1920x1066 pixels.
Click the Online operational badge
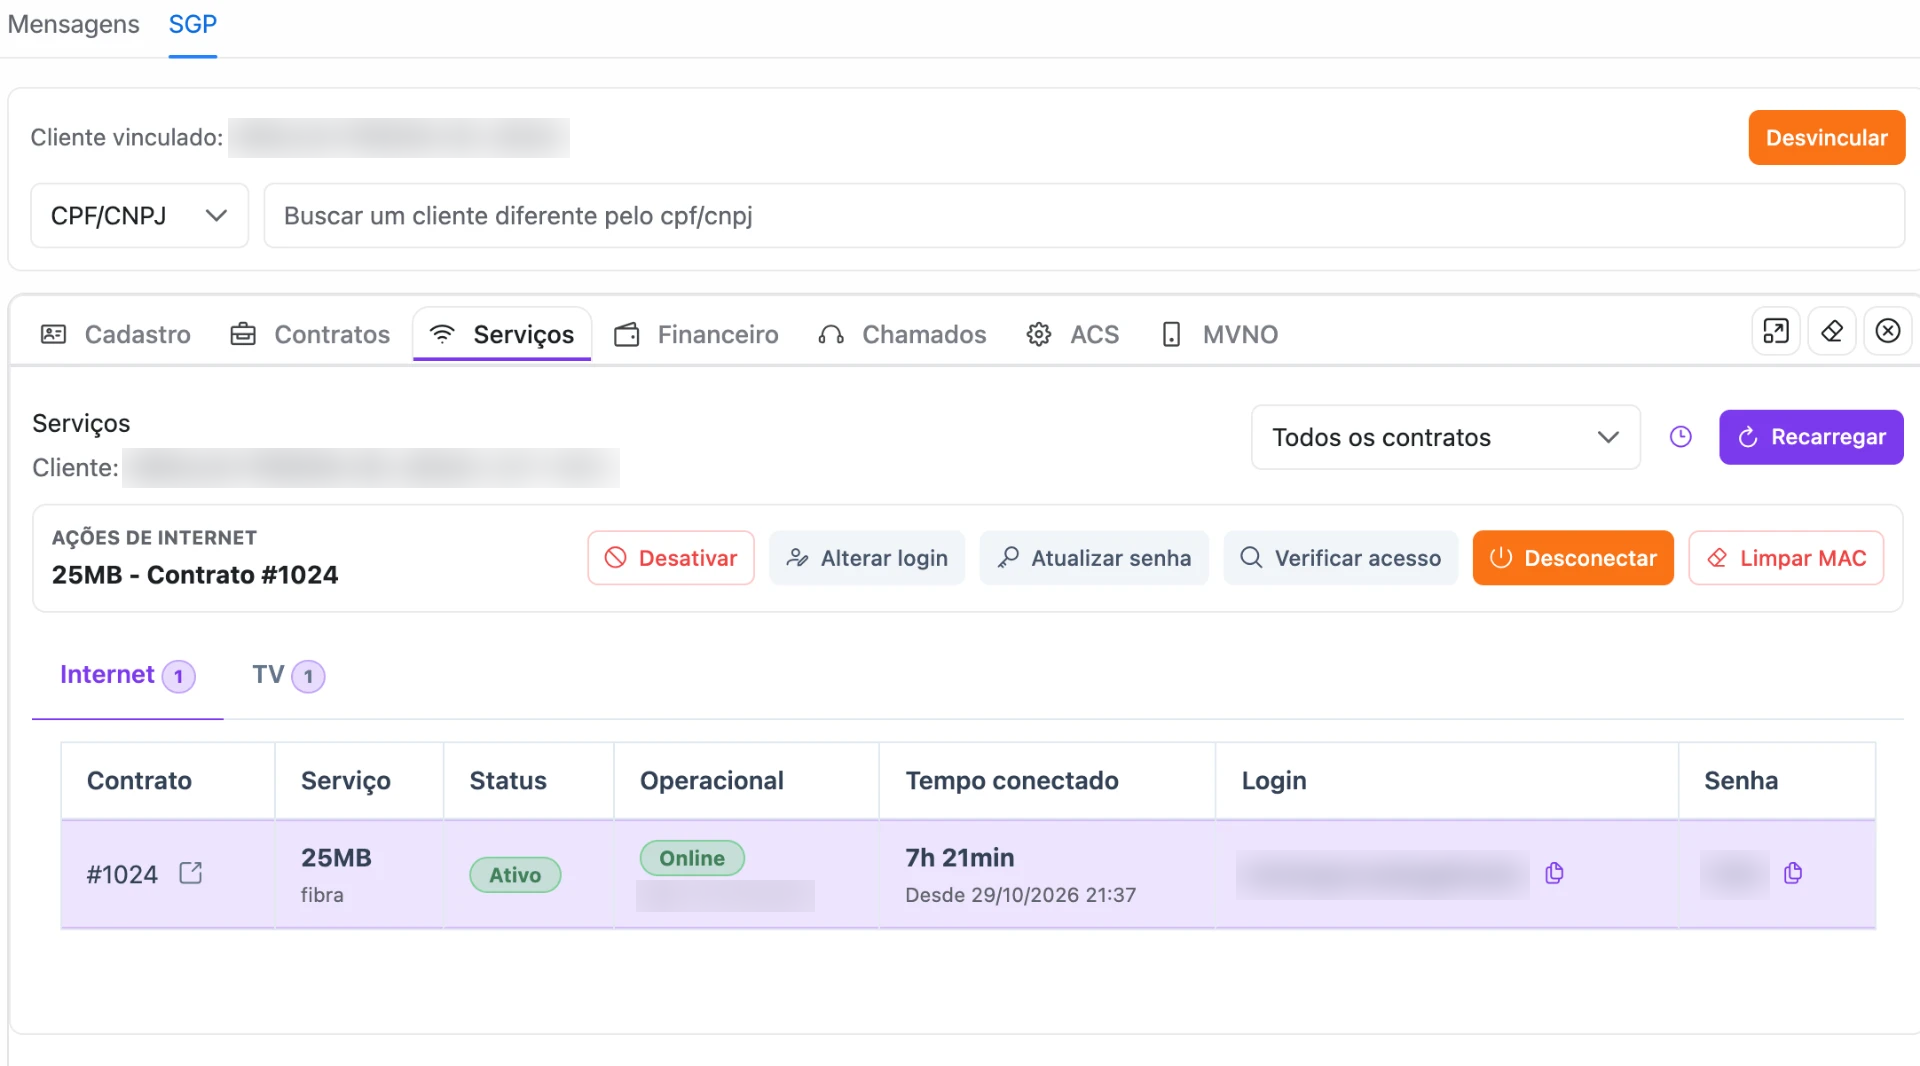(x=692, y=858)
